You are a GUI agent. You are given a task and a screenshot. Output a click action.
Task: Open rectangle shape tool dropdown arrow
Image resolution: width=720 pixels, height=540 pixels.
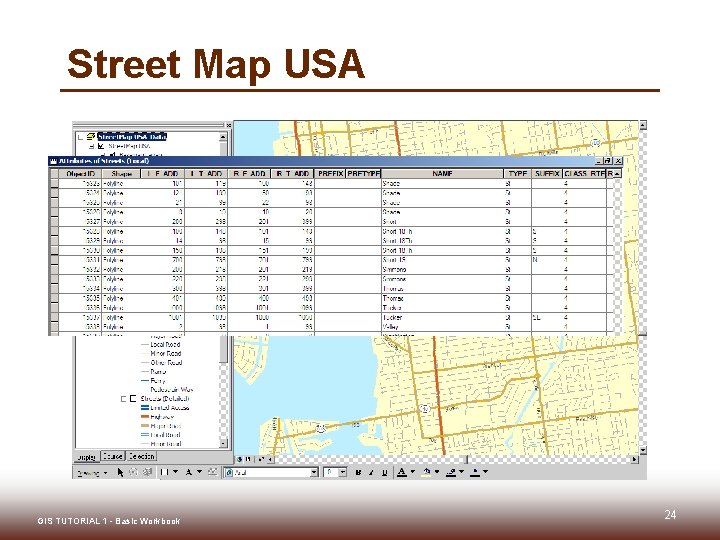point(175,472)
